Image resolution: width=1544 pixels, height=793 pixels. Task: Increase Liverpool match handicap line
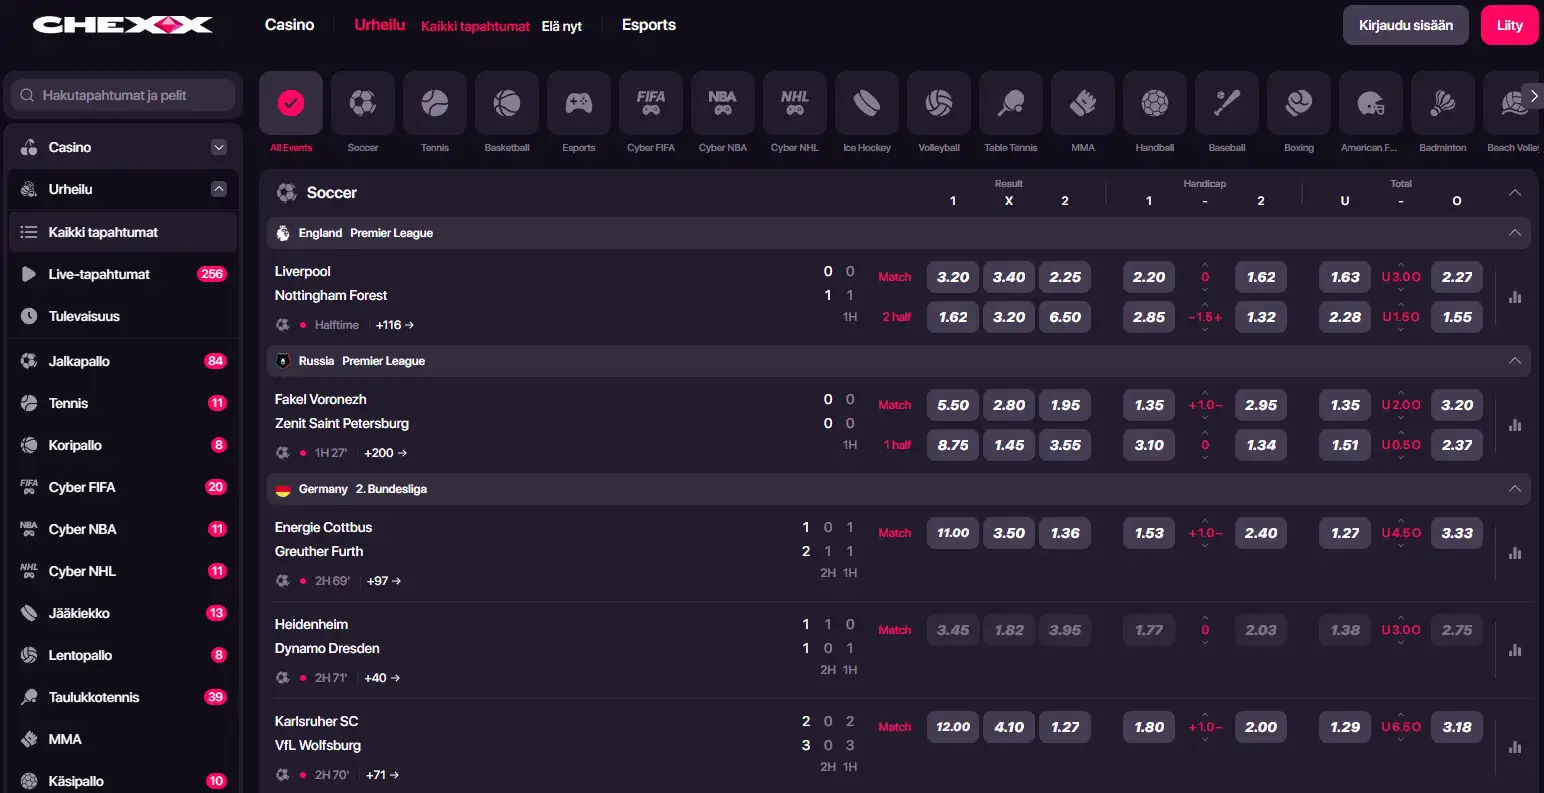click(1205, 265)
